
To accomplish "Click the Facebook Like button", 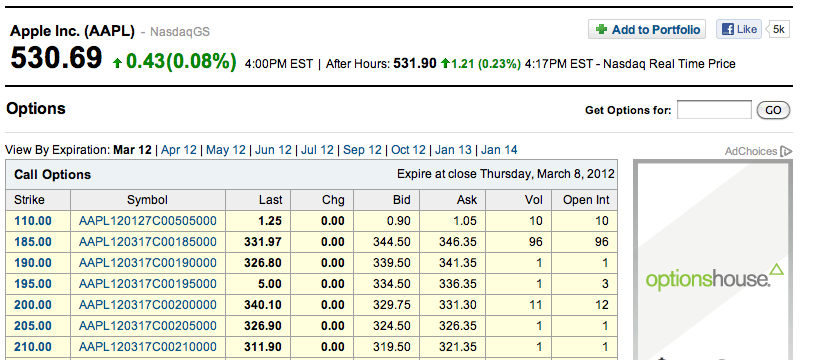I will [739, 29].
